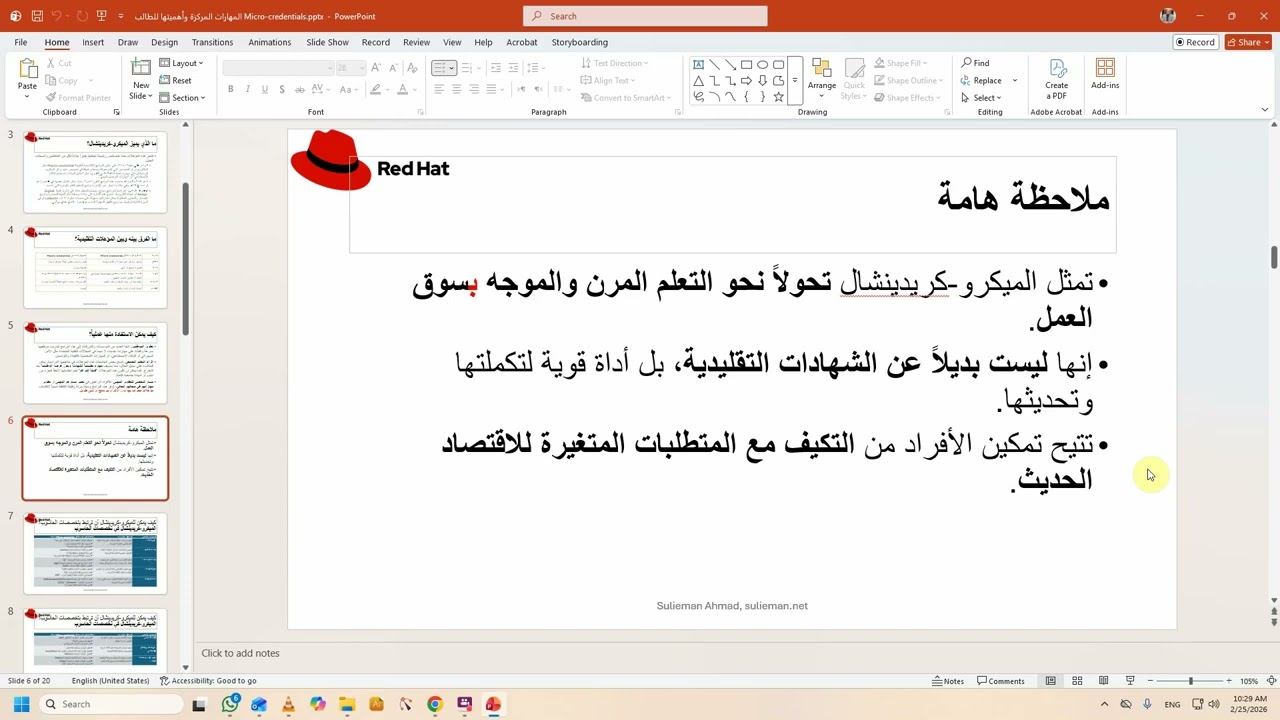The height and width of the screenshot is (720, 1280).
Task: Open WhatsApp from the taskbar
Action: 230,704
